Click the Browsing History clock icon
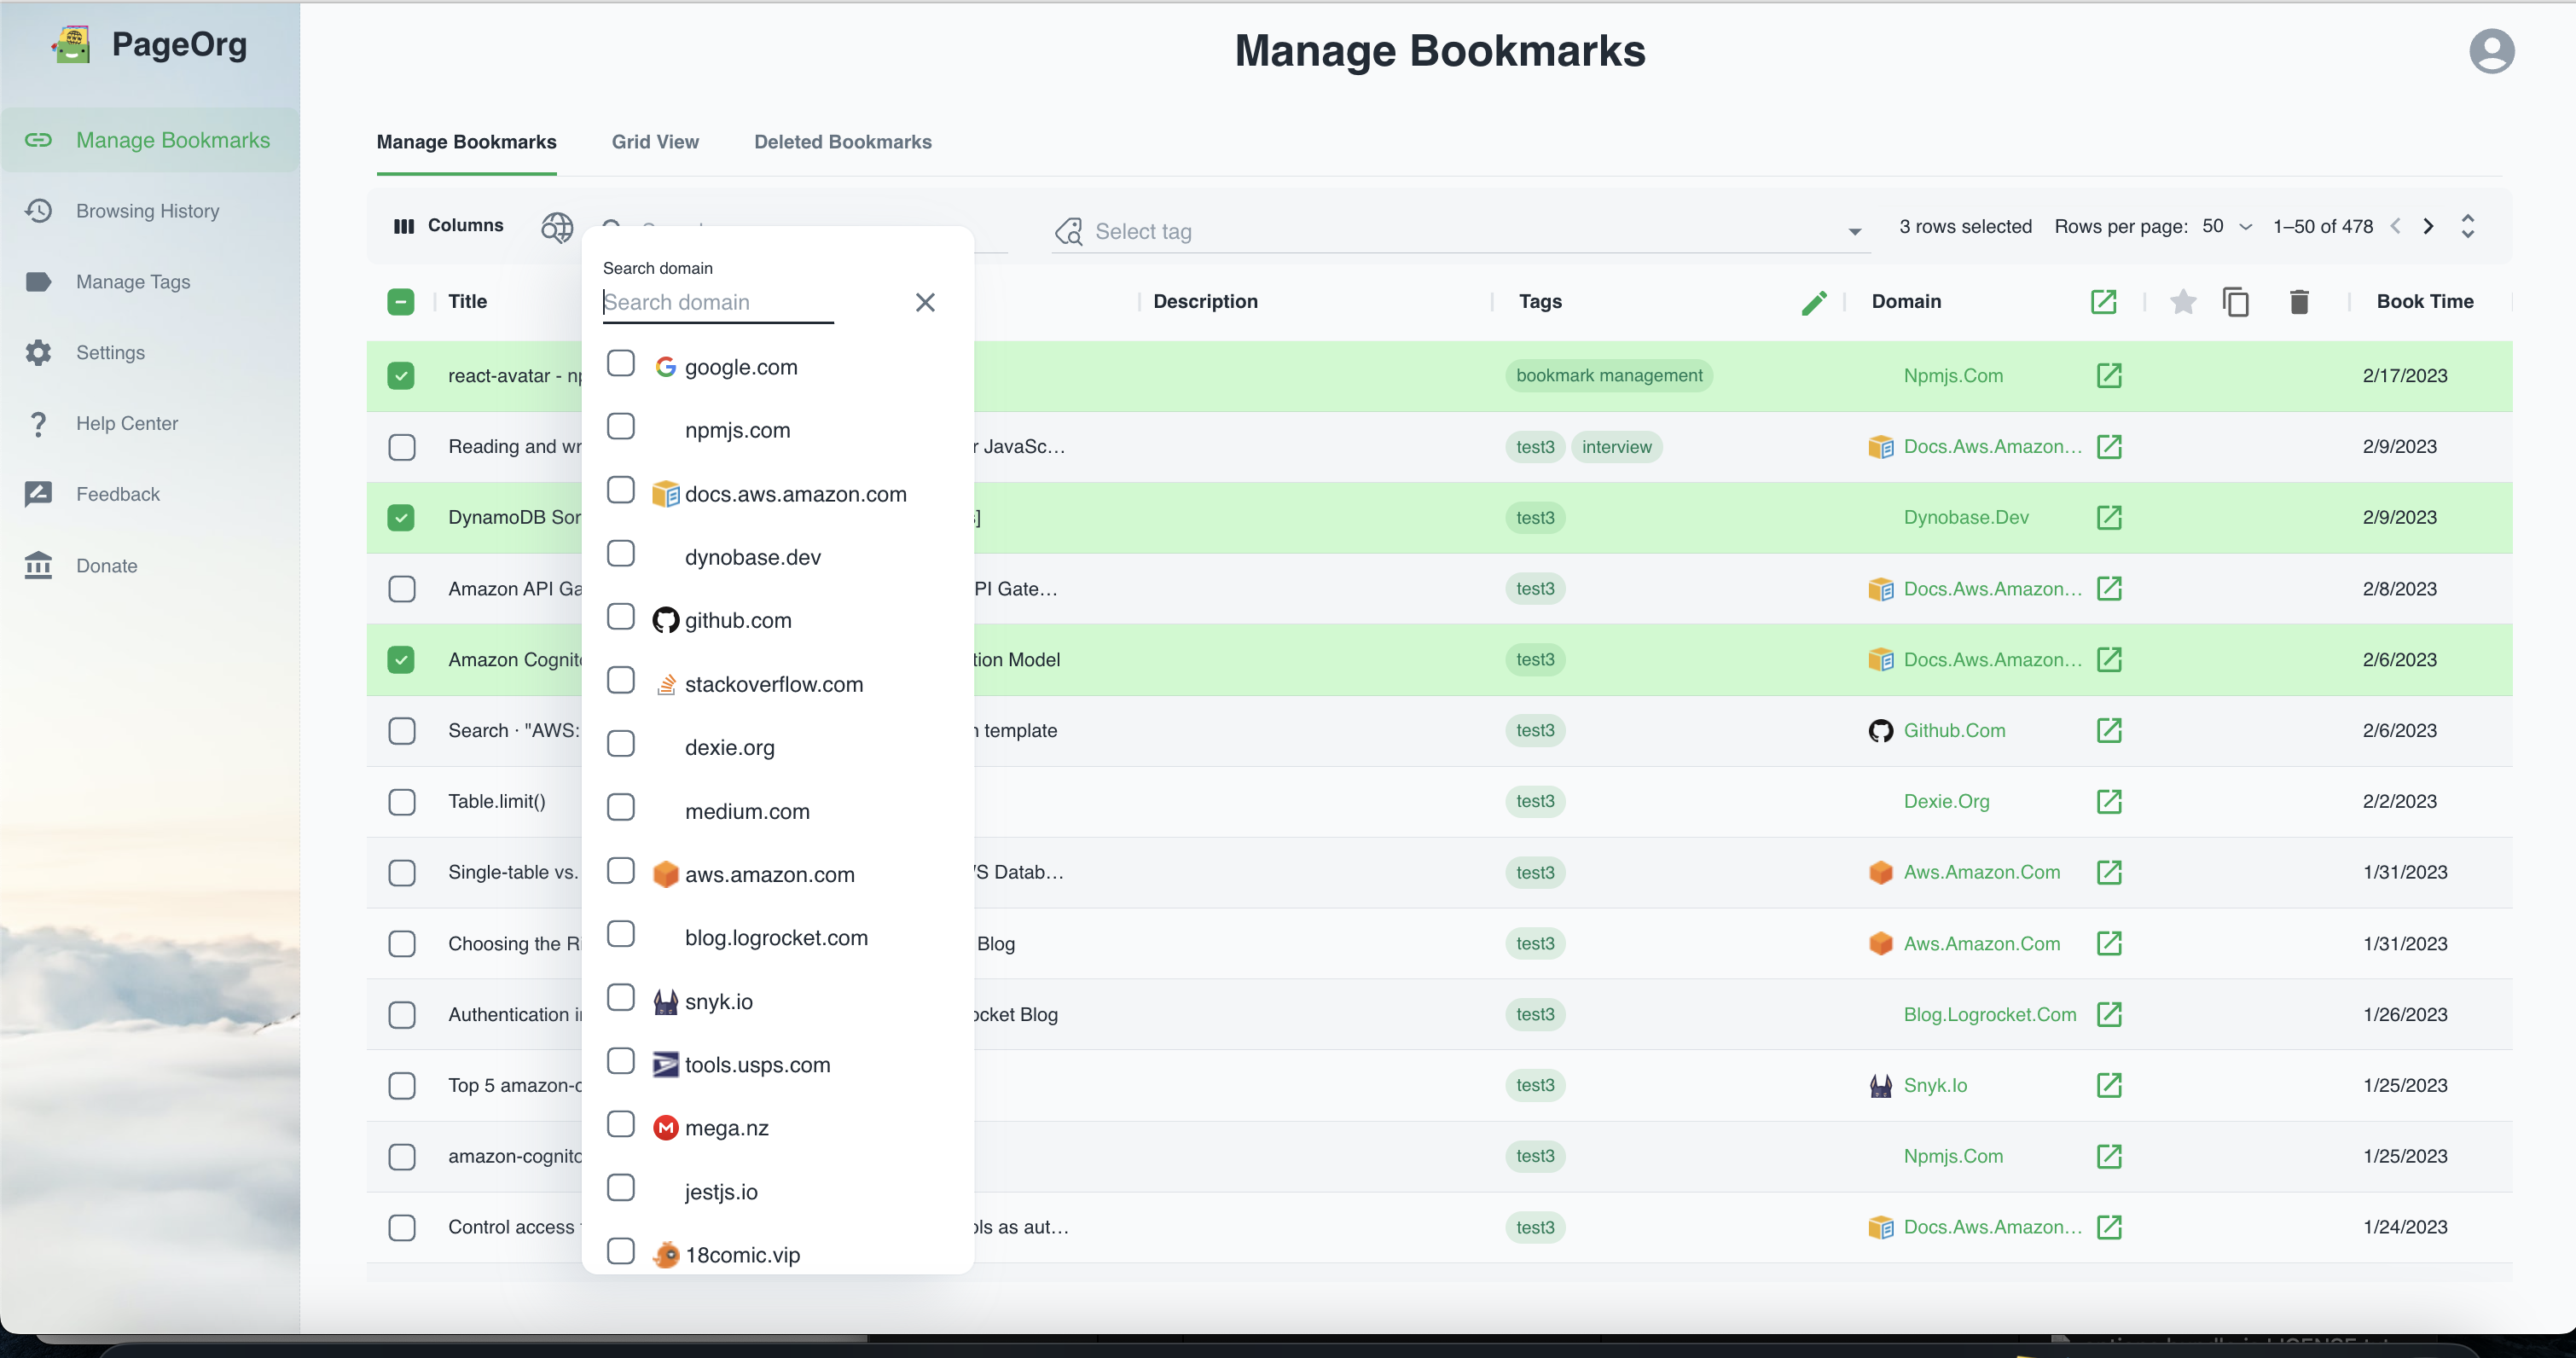 (x=38, y=211)
